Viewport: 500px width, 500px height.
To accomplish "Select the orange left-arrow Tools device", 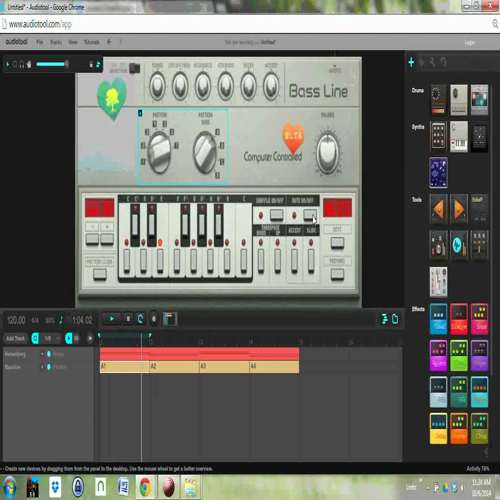I will pyautogui.click(x=438, y=209).
